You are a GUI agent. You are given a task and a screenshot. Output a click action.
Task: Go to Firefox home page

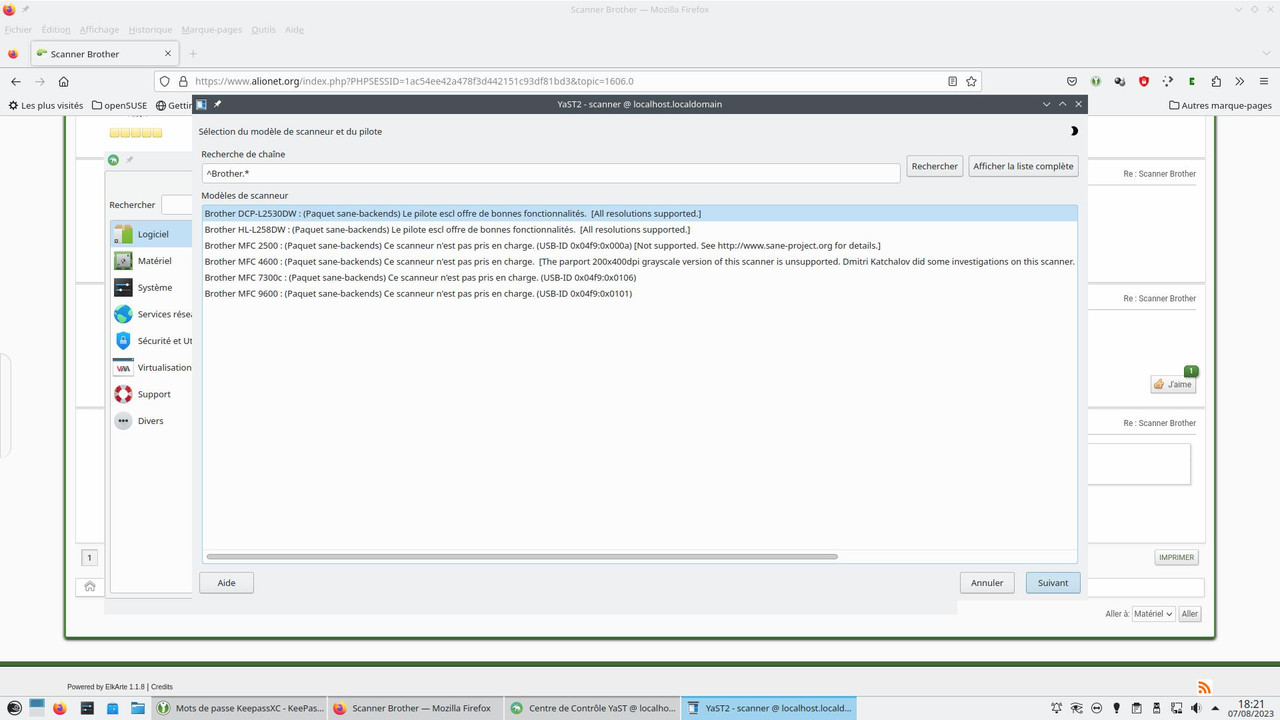(63, 81)
